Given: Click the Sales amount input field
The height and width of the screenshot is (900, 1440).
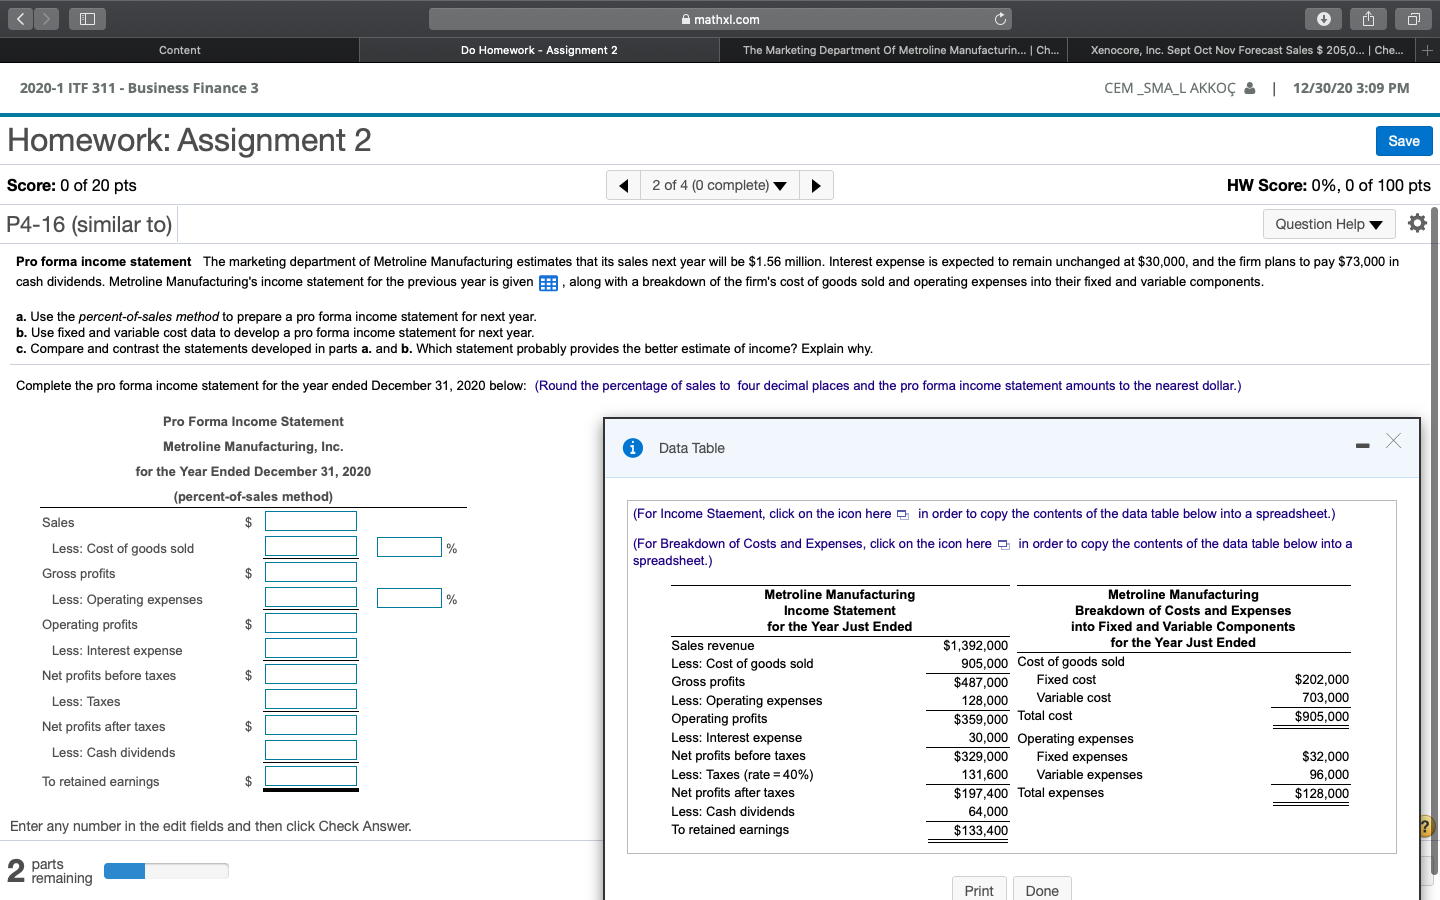Looking at the screenshot, I should point(311,521).
